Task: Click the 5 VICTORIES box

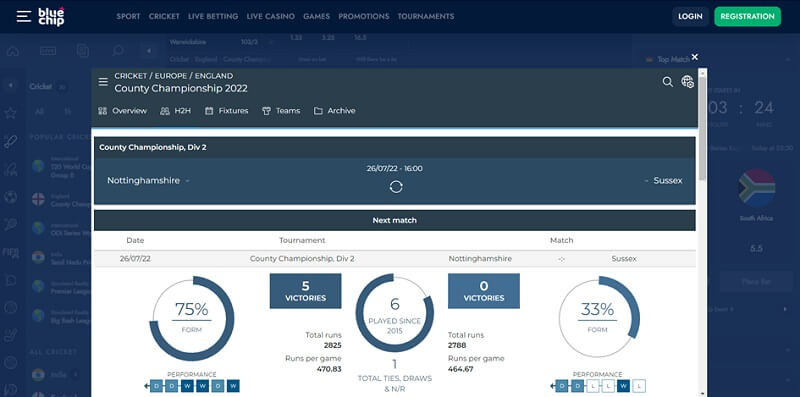Action: 305,291
